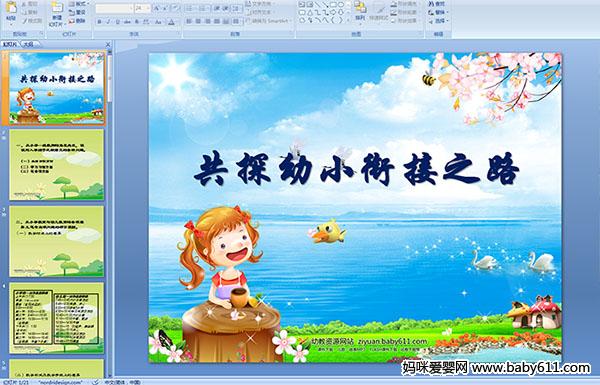The width and height of the screenshot is (600, 385).
Task: Click the Reset slide button
Action: point(77,12)
